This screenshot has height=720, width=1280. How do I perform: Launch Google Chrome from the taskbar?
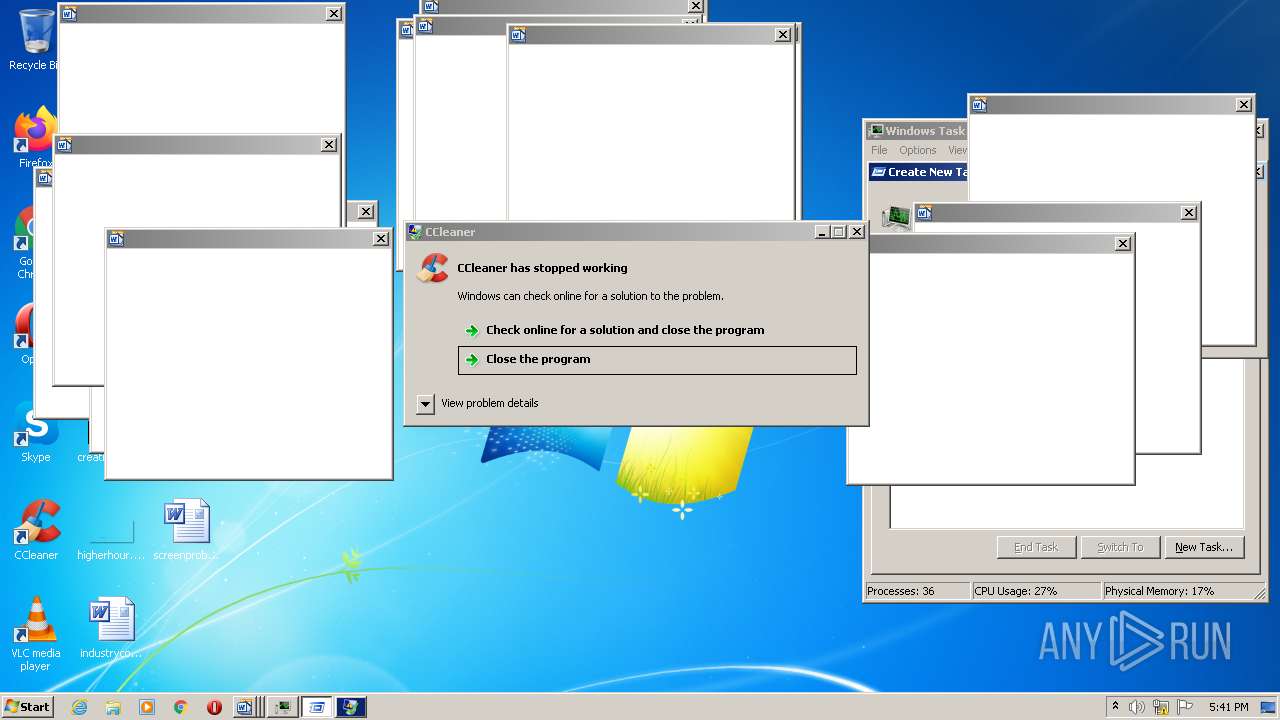pyautogui.click(x=181, y=707)
